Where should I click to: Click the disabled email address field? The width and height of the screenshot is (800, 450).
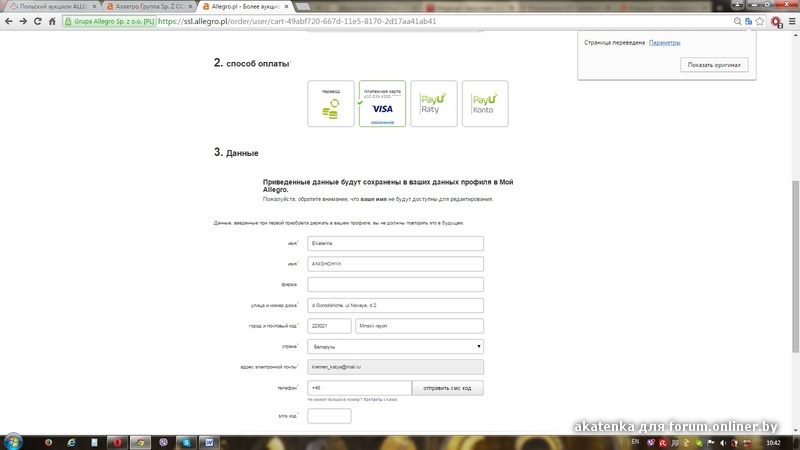[395, 367]
